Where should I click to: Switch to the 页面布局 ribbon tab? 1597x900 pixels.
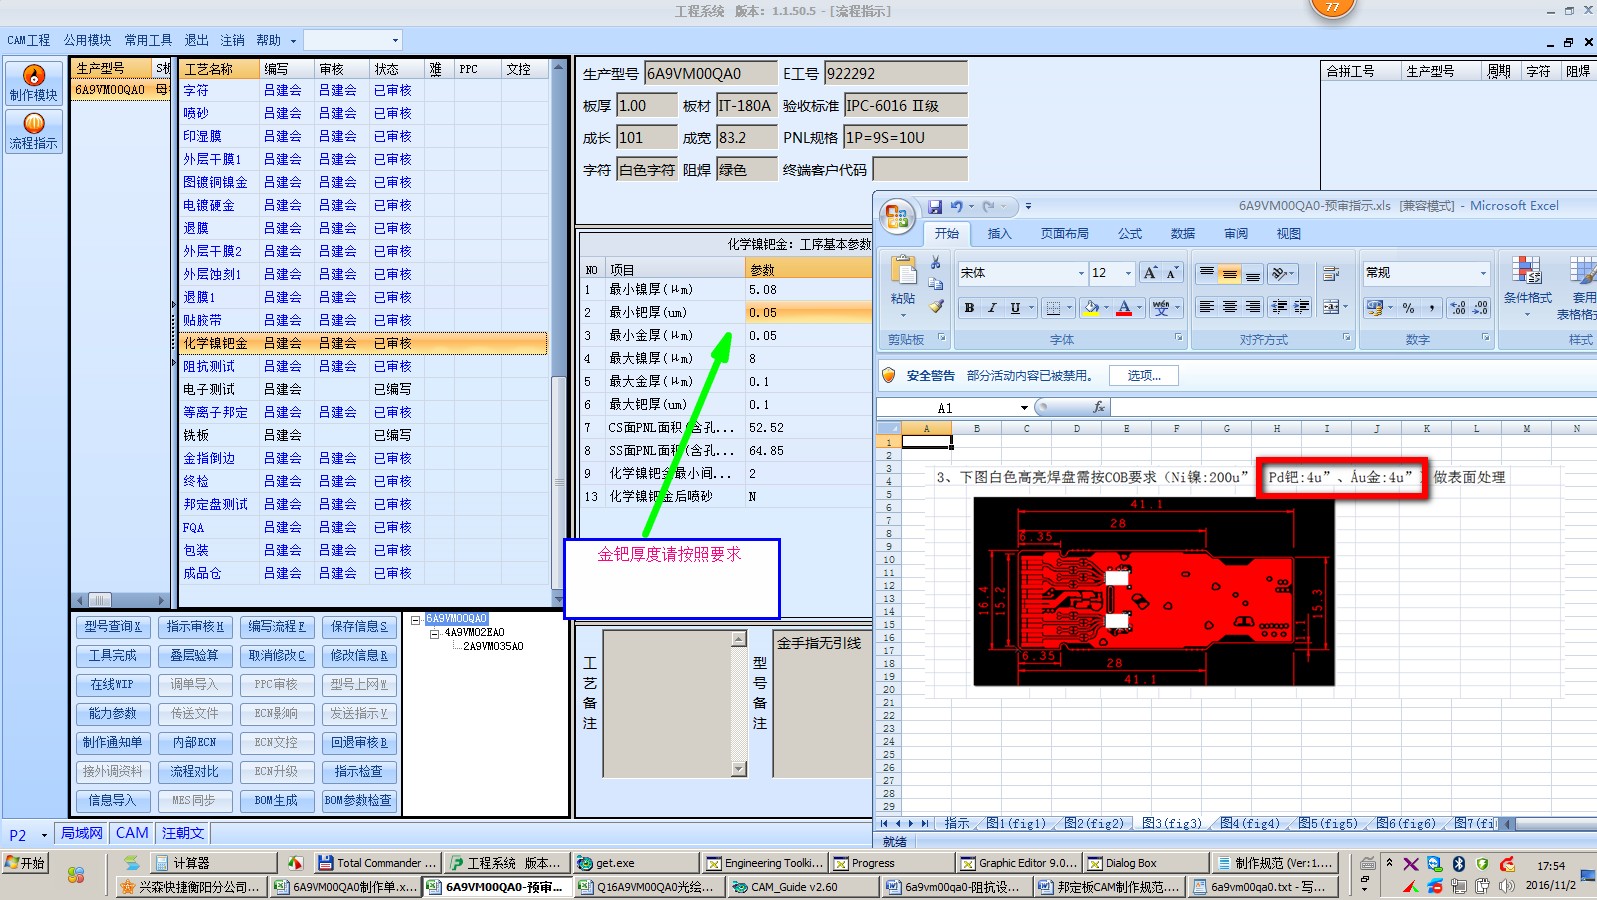tap(1065, 233)
